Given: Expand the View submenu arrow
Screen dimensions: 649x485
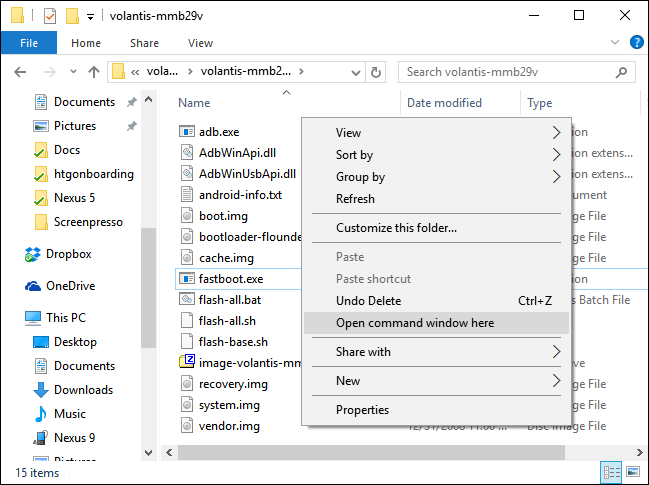Looking at the screenshot, I should coord(557,132).
